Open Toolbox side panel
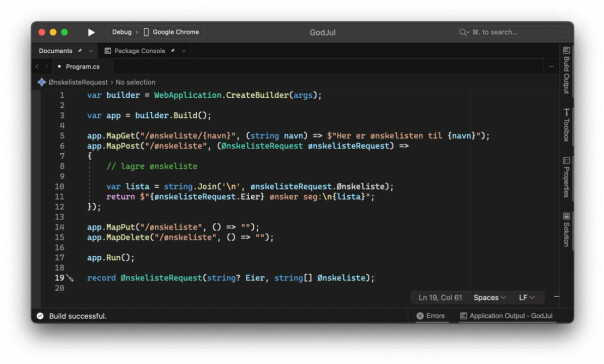The image size is (604, 364). click(566, 125)
